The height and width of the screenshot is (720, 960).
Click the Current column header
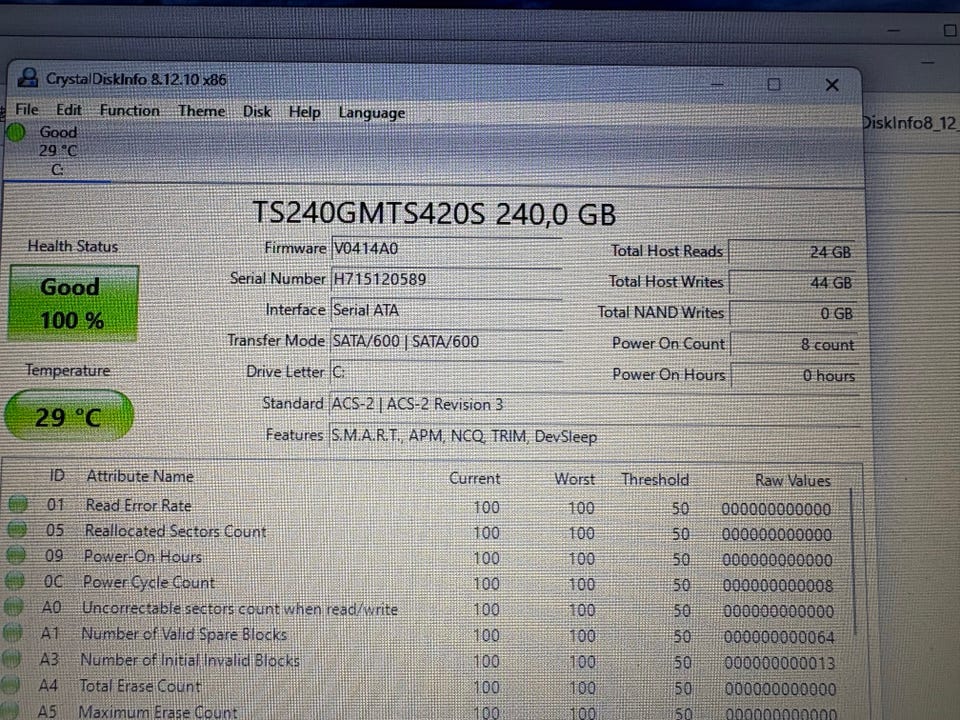(x=474, y=479)
